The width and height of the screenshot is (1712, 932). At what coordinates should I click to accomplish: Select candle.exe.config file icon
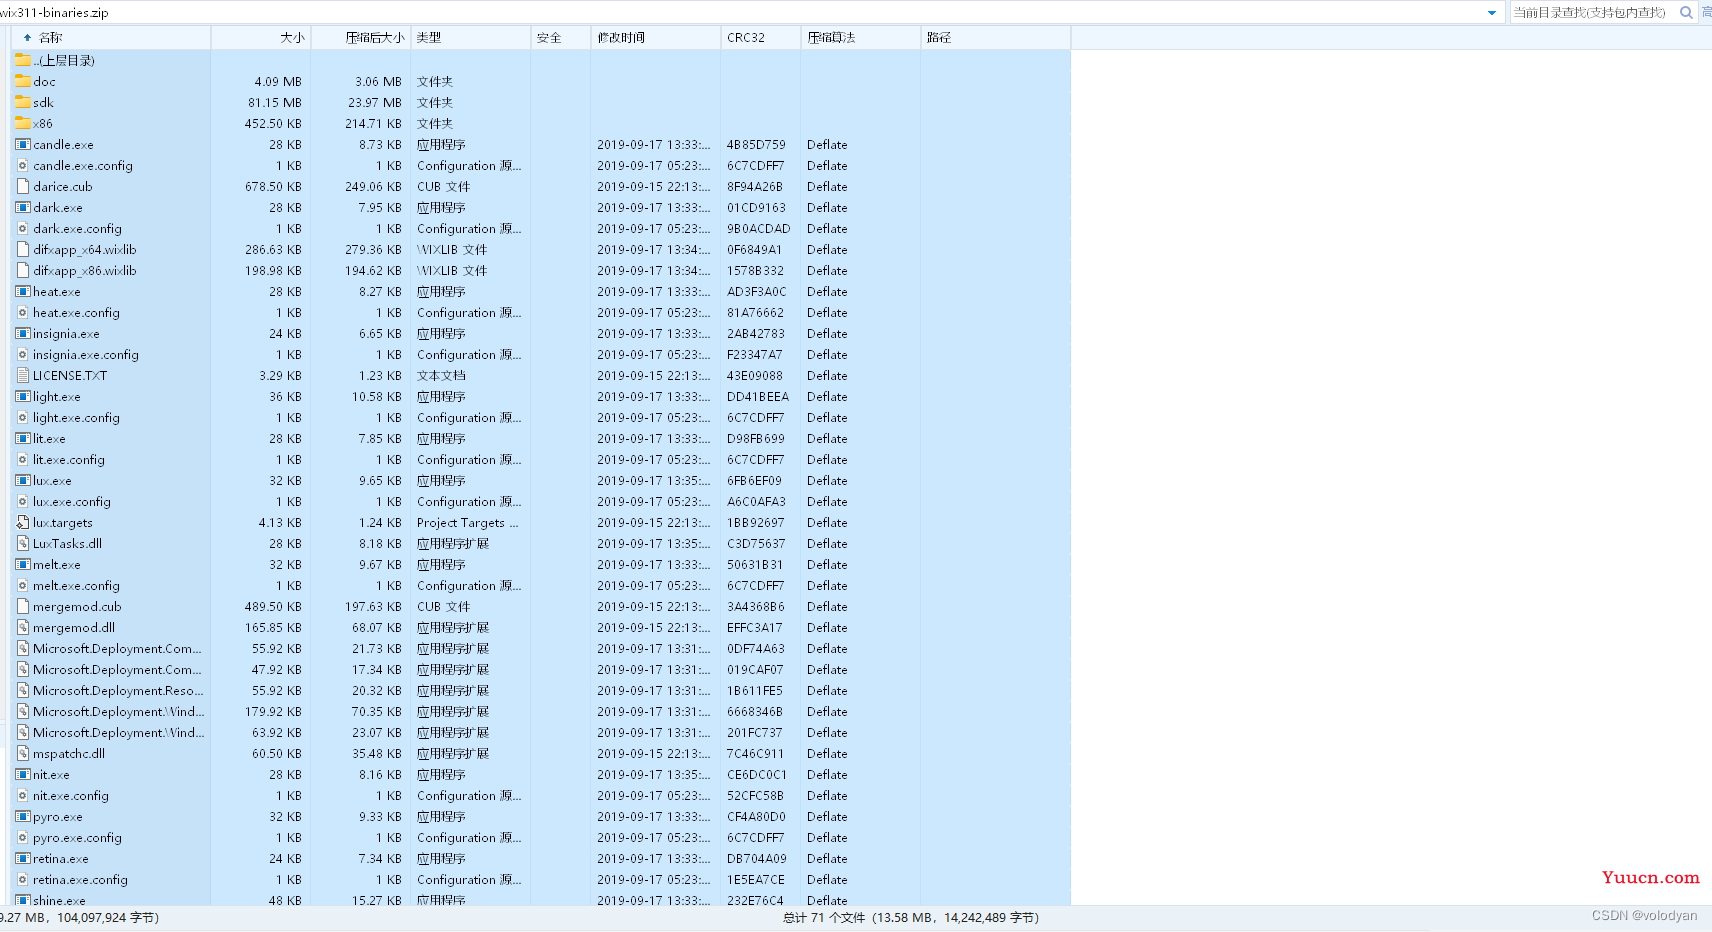pyautogui.click(x=23, y=165)
